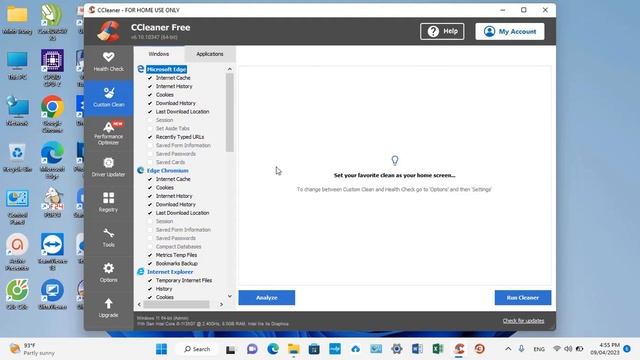Click the taskbar Search box

pyautogui.click(x=197, y=349)
